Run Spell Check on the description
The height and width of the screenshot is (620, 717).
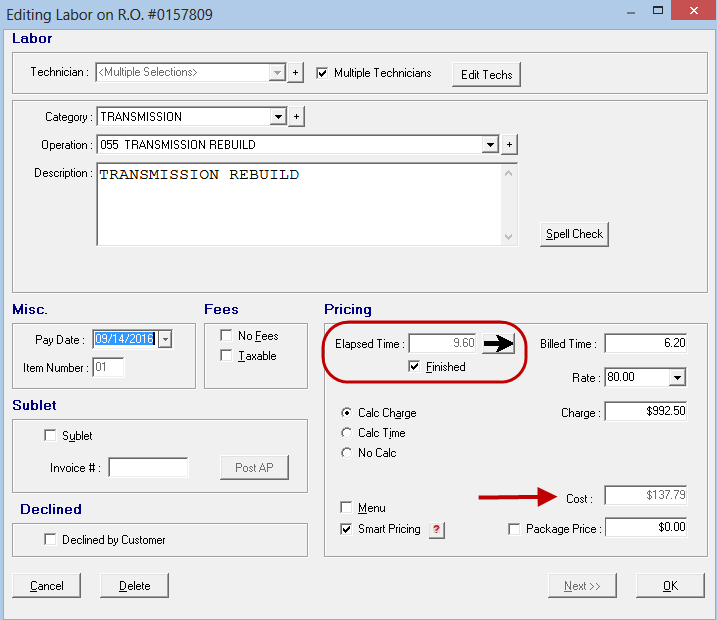(x=574, y=234)
